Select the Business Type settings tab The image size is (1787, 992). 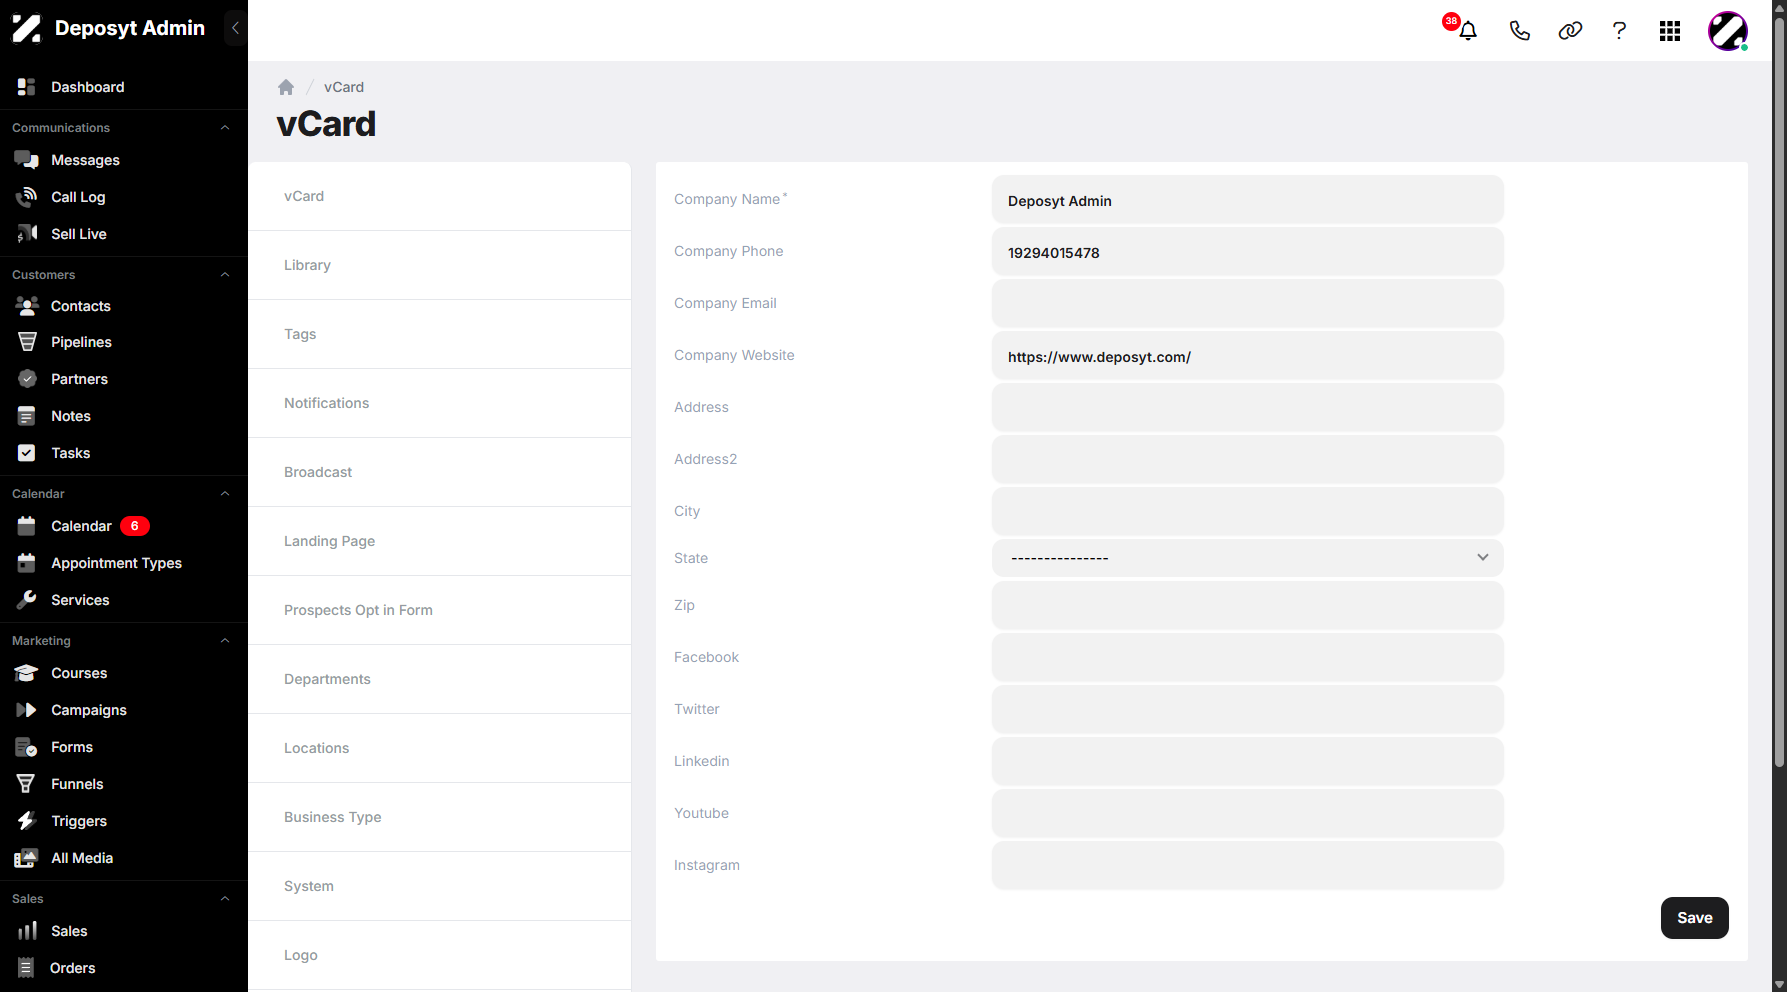pos(440,817)
